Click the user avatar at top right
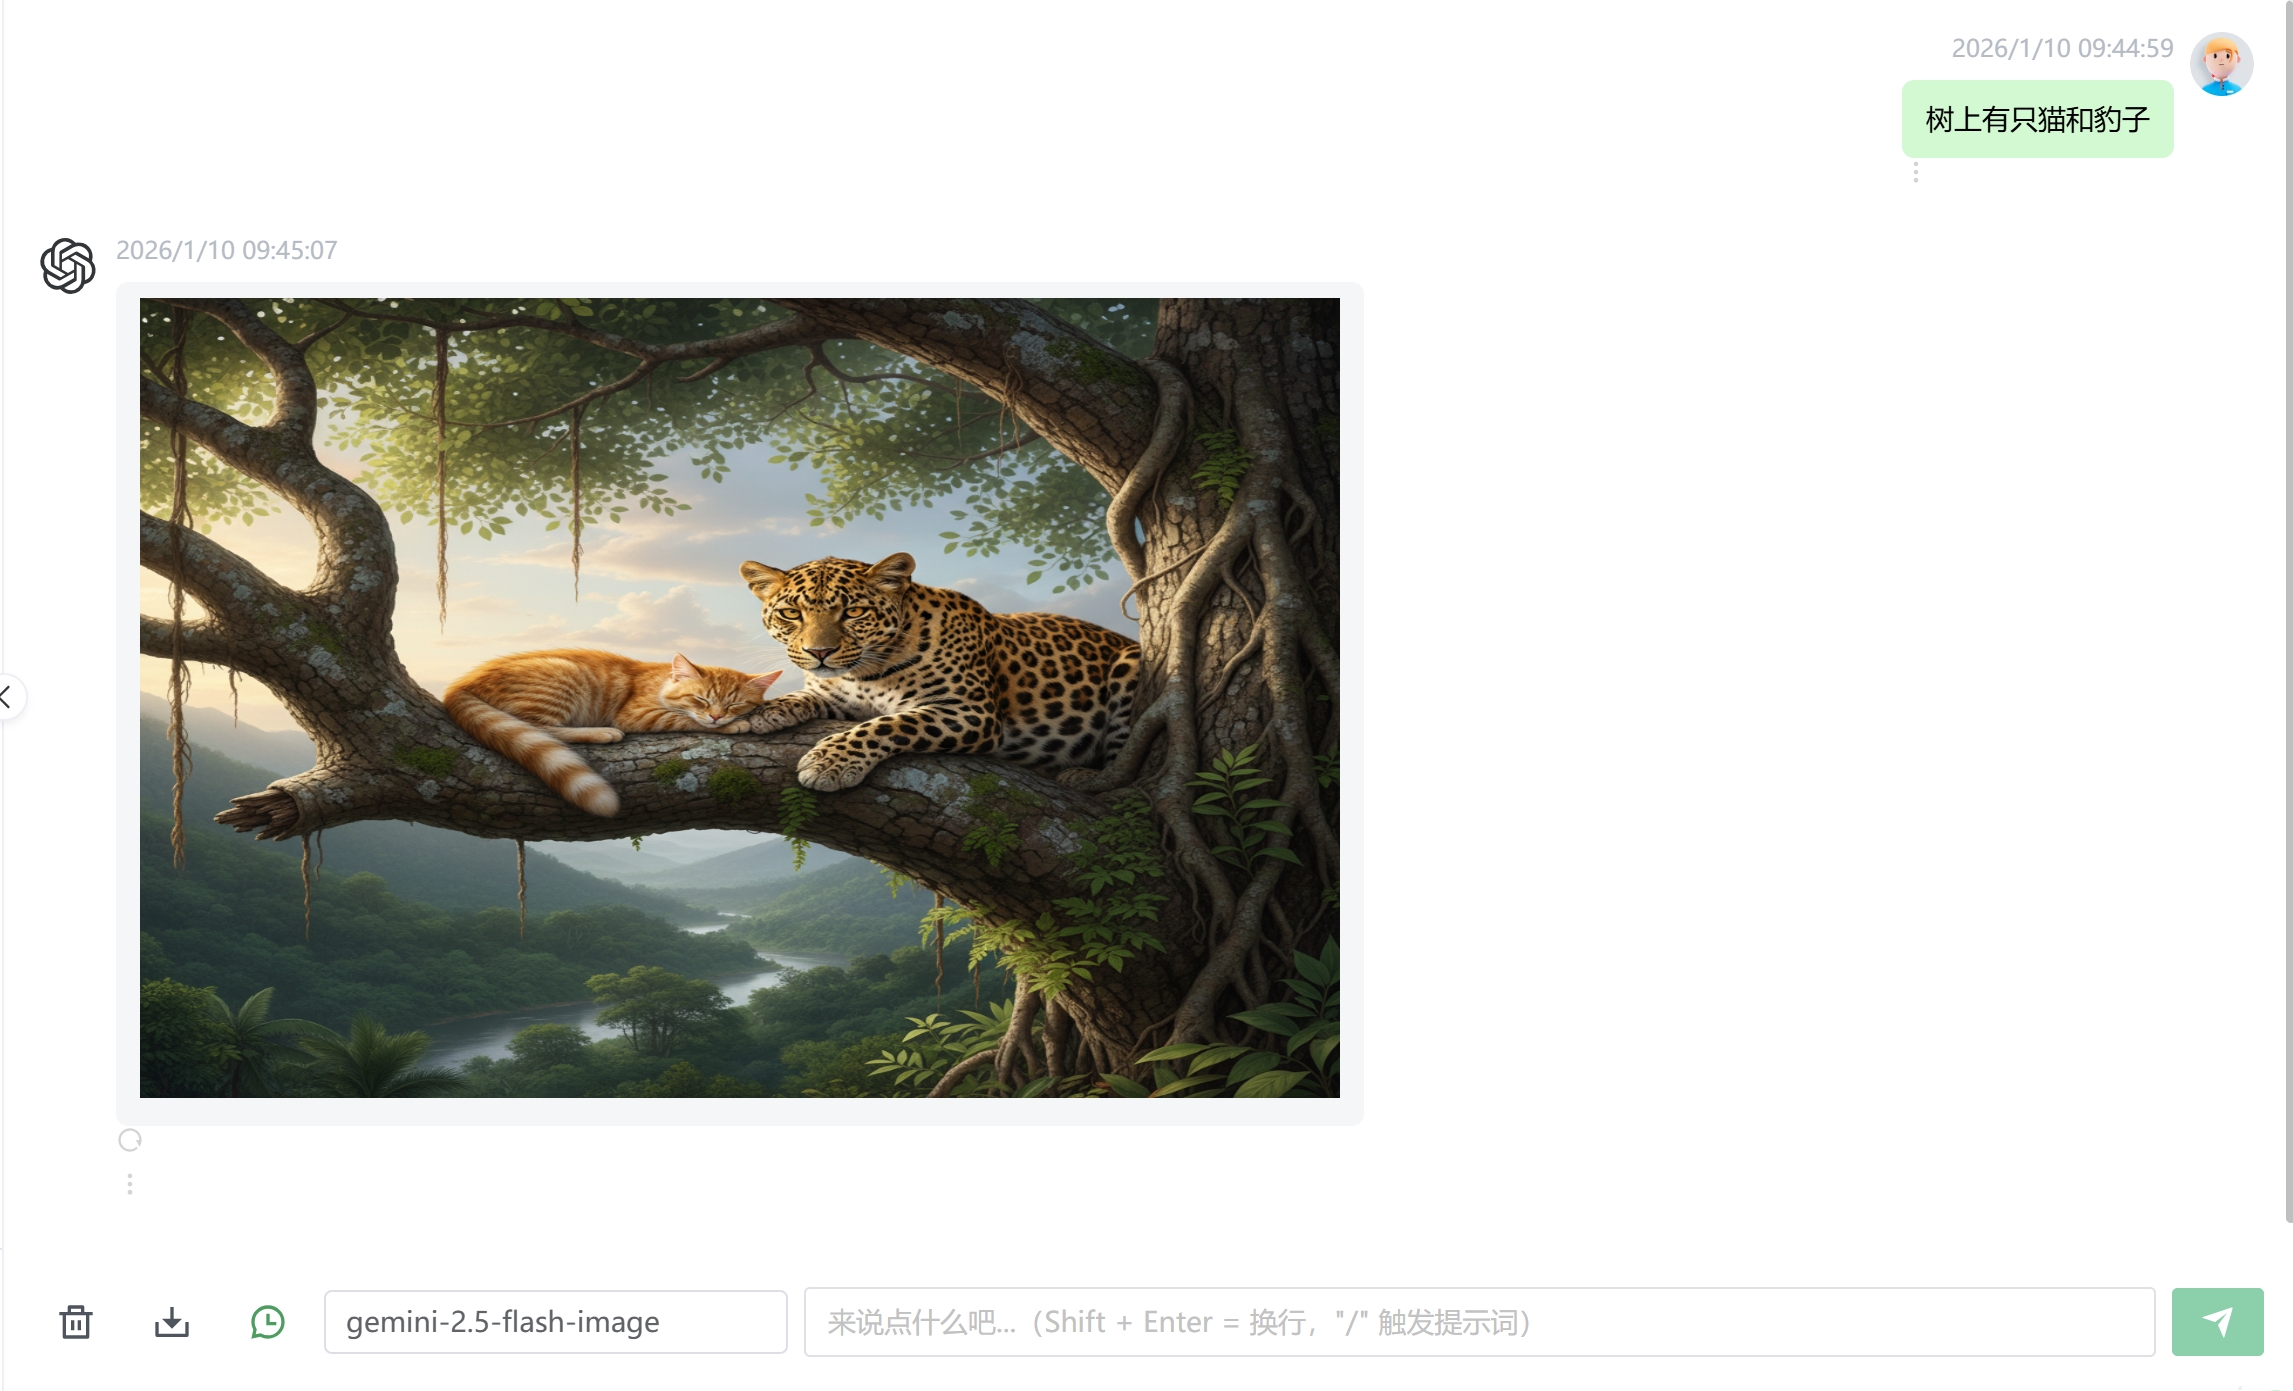The width and height of the screenshot is (2293, 1391). click(x=2221, y=64)
